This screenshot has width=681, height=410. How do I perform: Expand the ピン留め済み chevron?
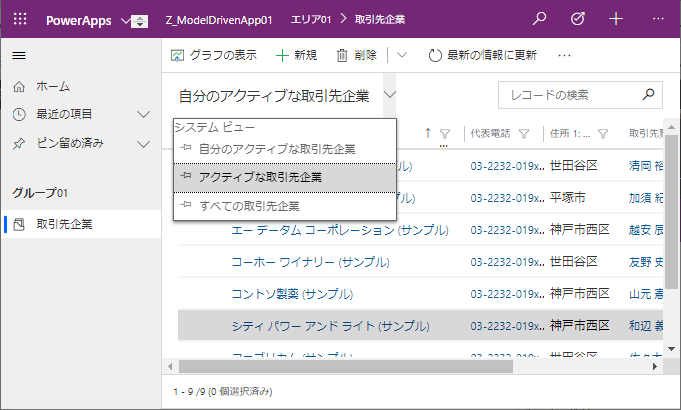pos(143,144)
